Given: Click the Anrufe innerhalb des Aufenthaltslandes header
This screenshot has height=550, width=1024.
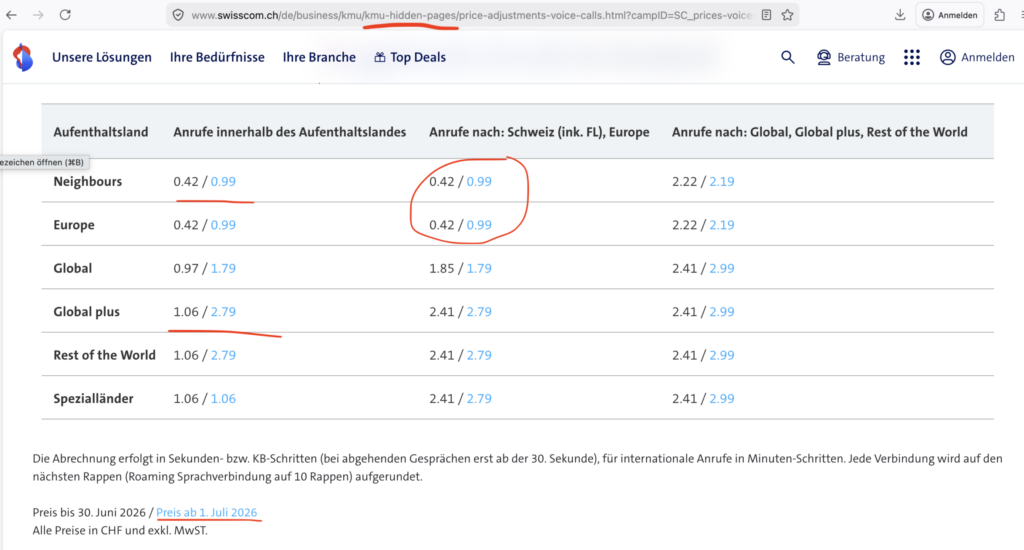Looking at the screenshot, I should click(289, 132).
